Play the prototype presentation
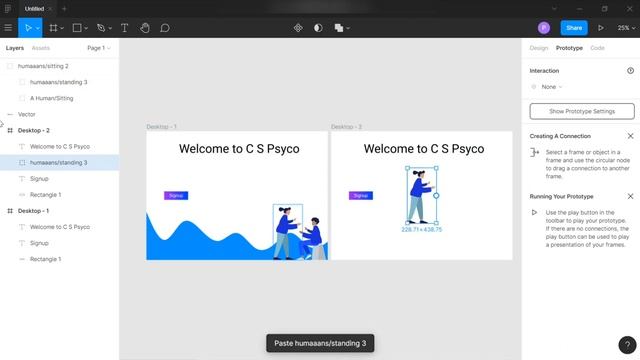 pos(601,28)
